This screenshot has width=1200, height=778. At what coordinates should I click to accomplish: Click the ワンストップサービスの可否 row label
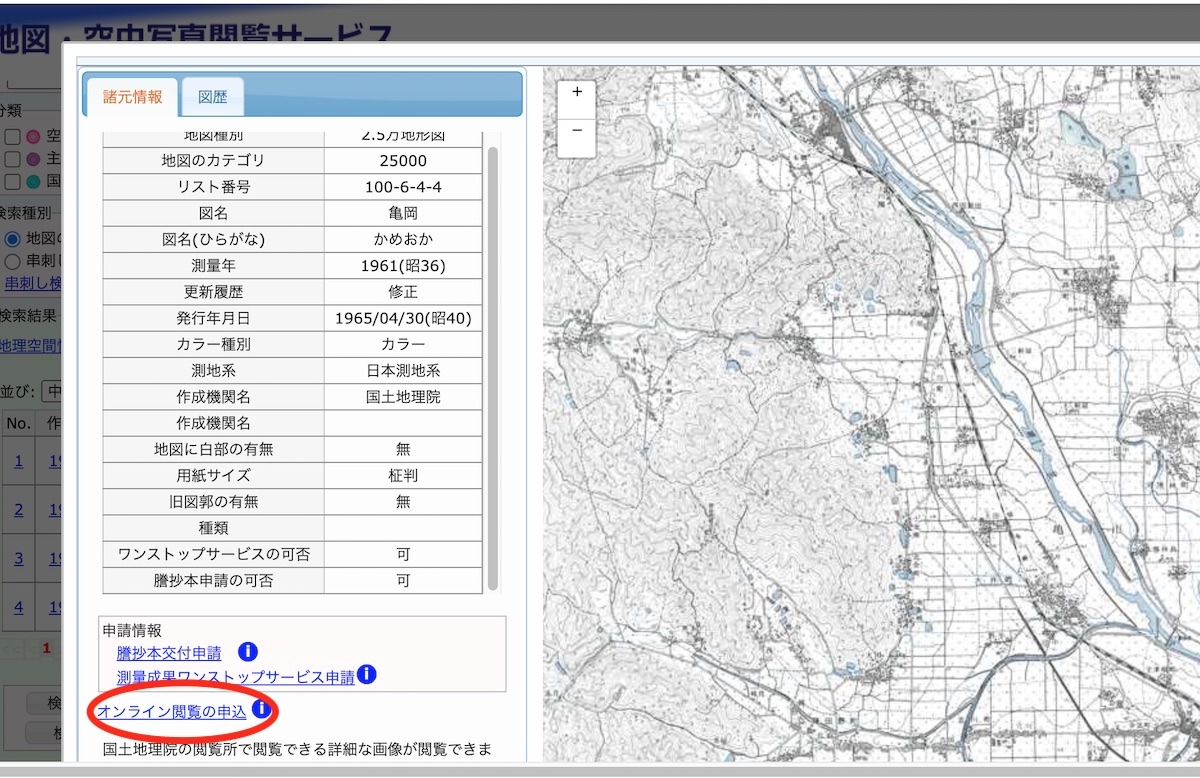click(x=213, y=554)
